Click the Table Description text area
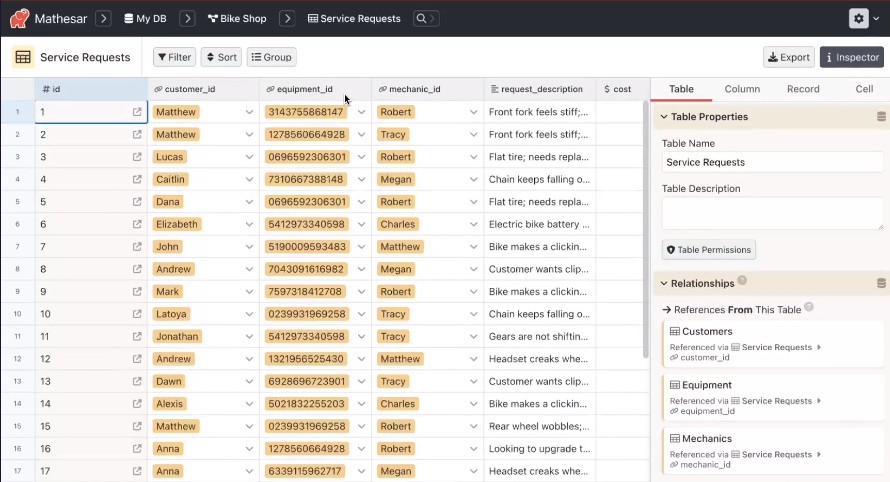Image resolution: width=890 pixels, height=482 pixels. pyautogui.click(x=773, y=213)
